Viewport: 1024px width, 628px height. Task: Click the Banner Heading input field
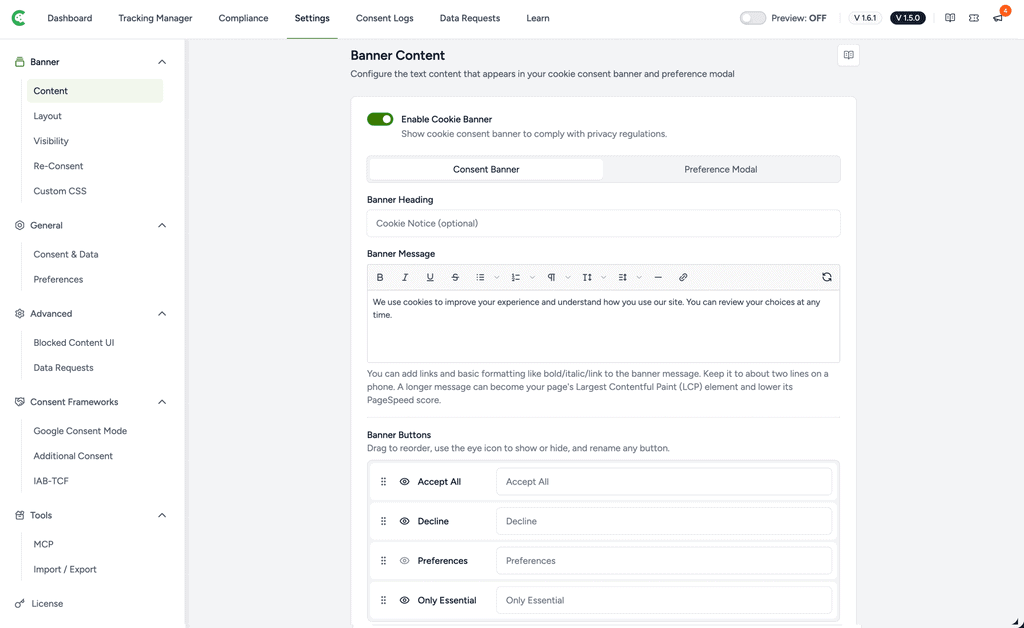[x=603, y=223]
